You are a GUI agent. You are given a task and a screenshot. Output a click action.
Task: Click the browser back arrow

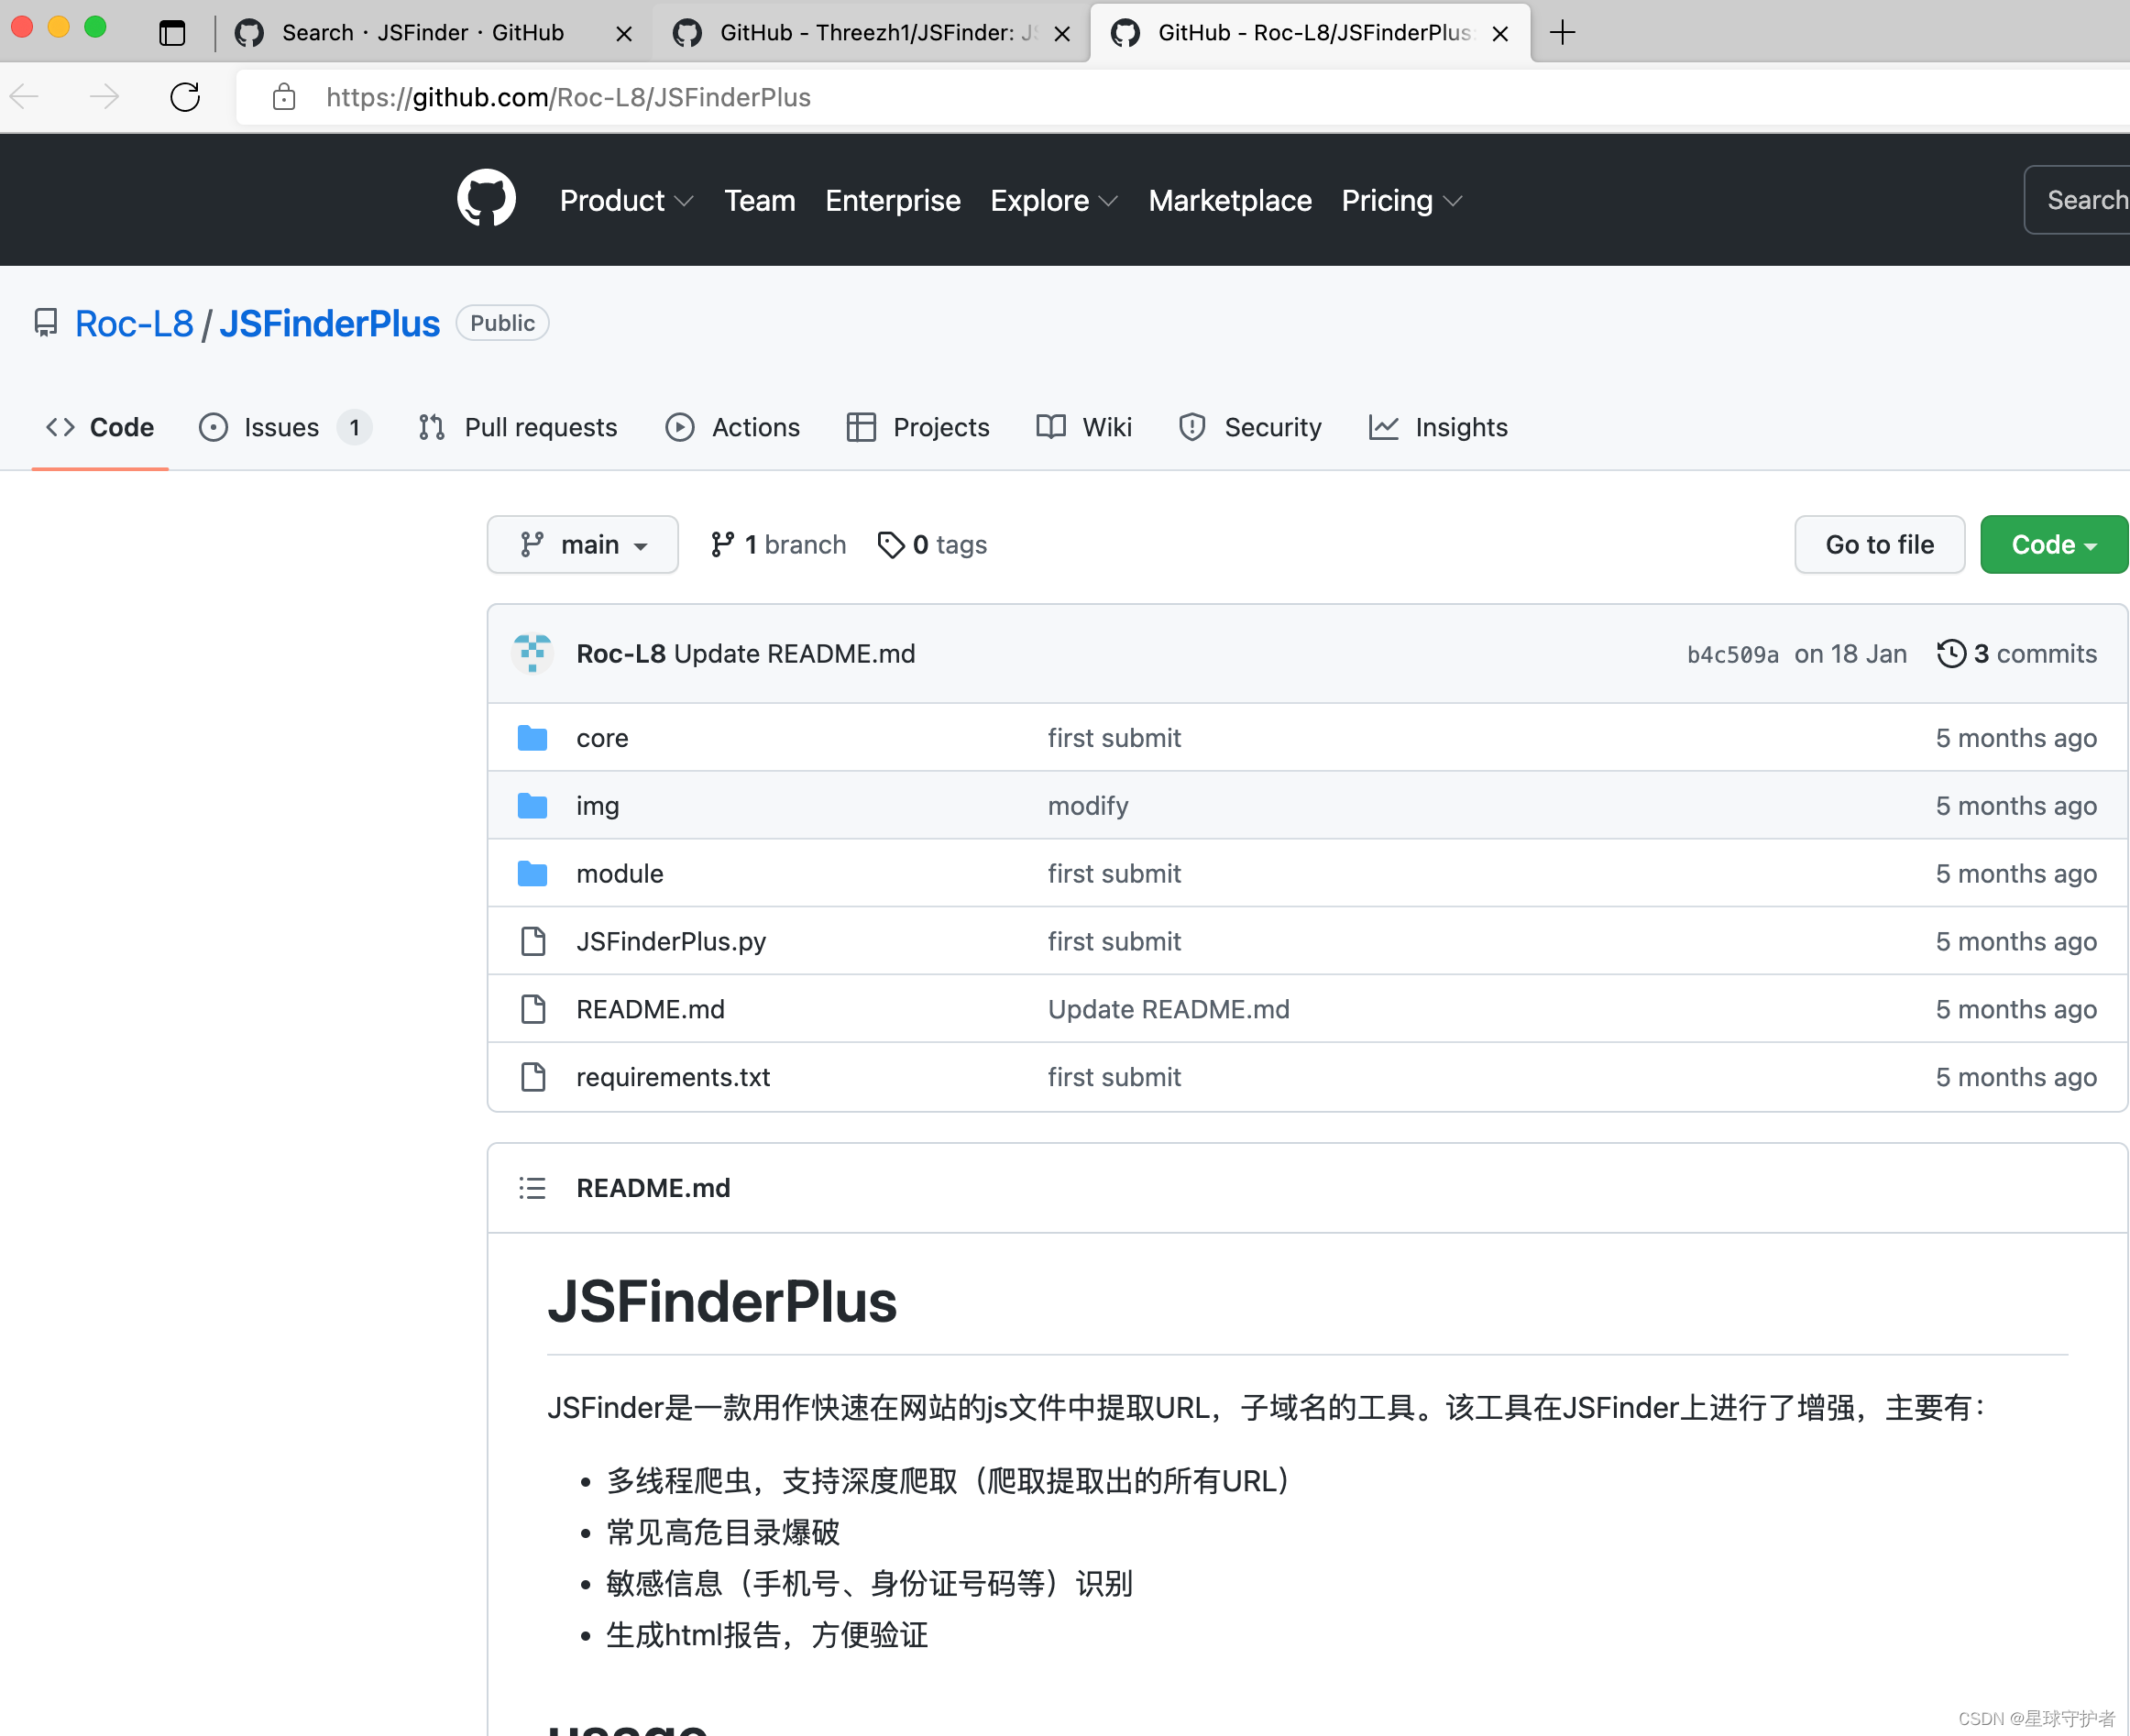(x=24, y=97)
